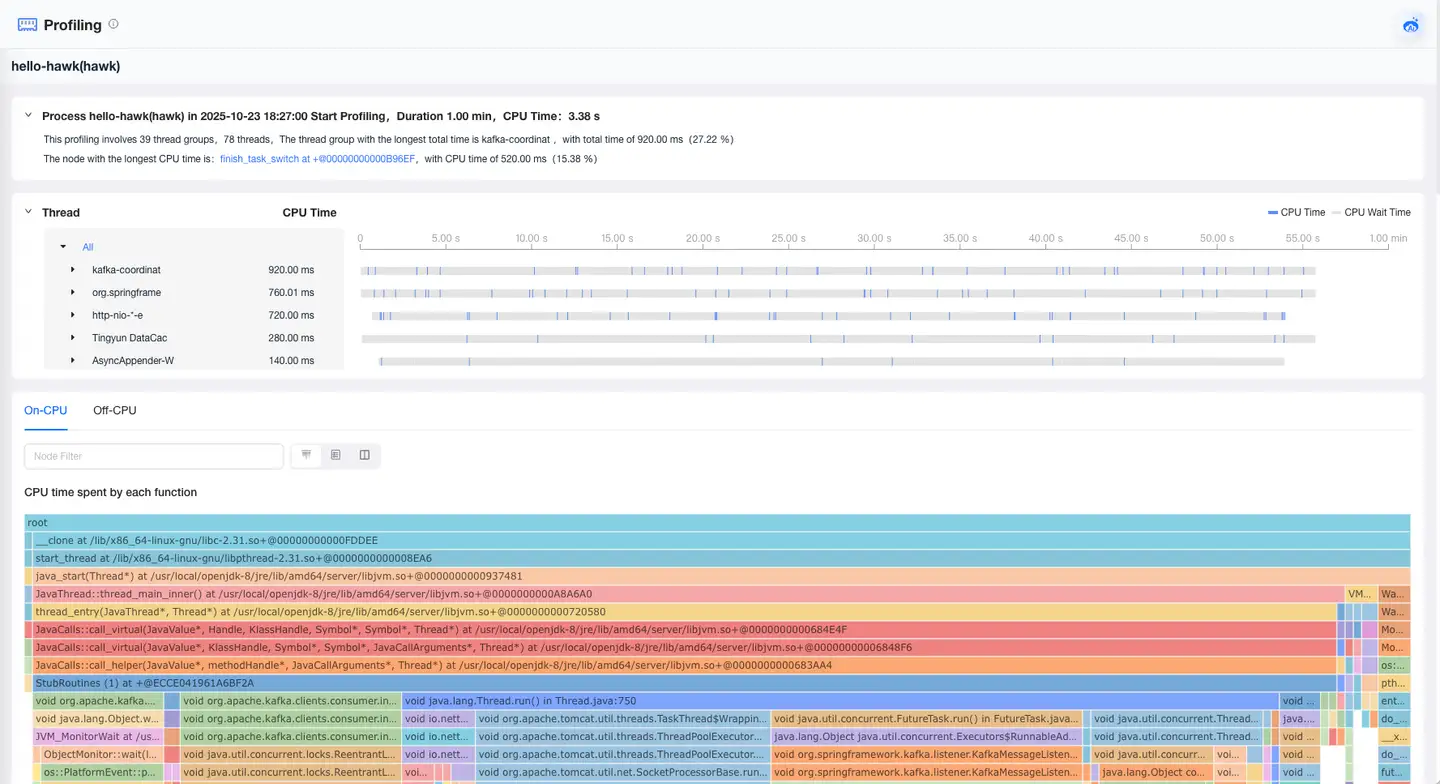The height and width of the screenshot is (784, 1440).
Task: Expand the kafka-coordinat thread group
Action: [73, 270]
